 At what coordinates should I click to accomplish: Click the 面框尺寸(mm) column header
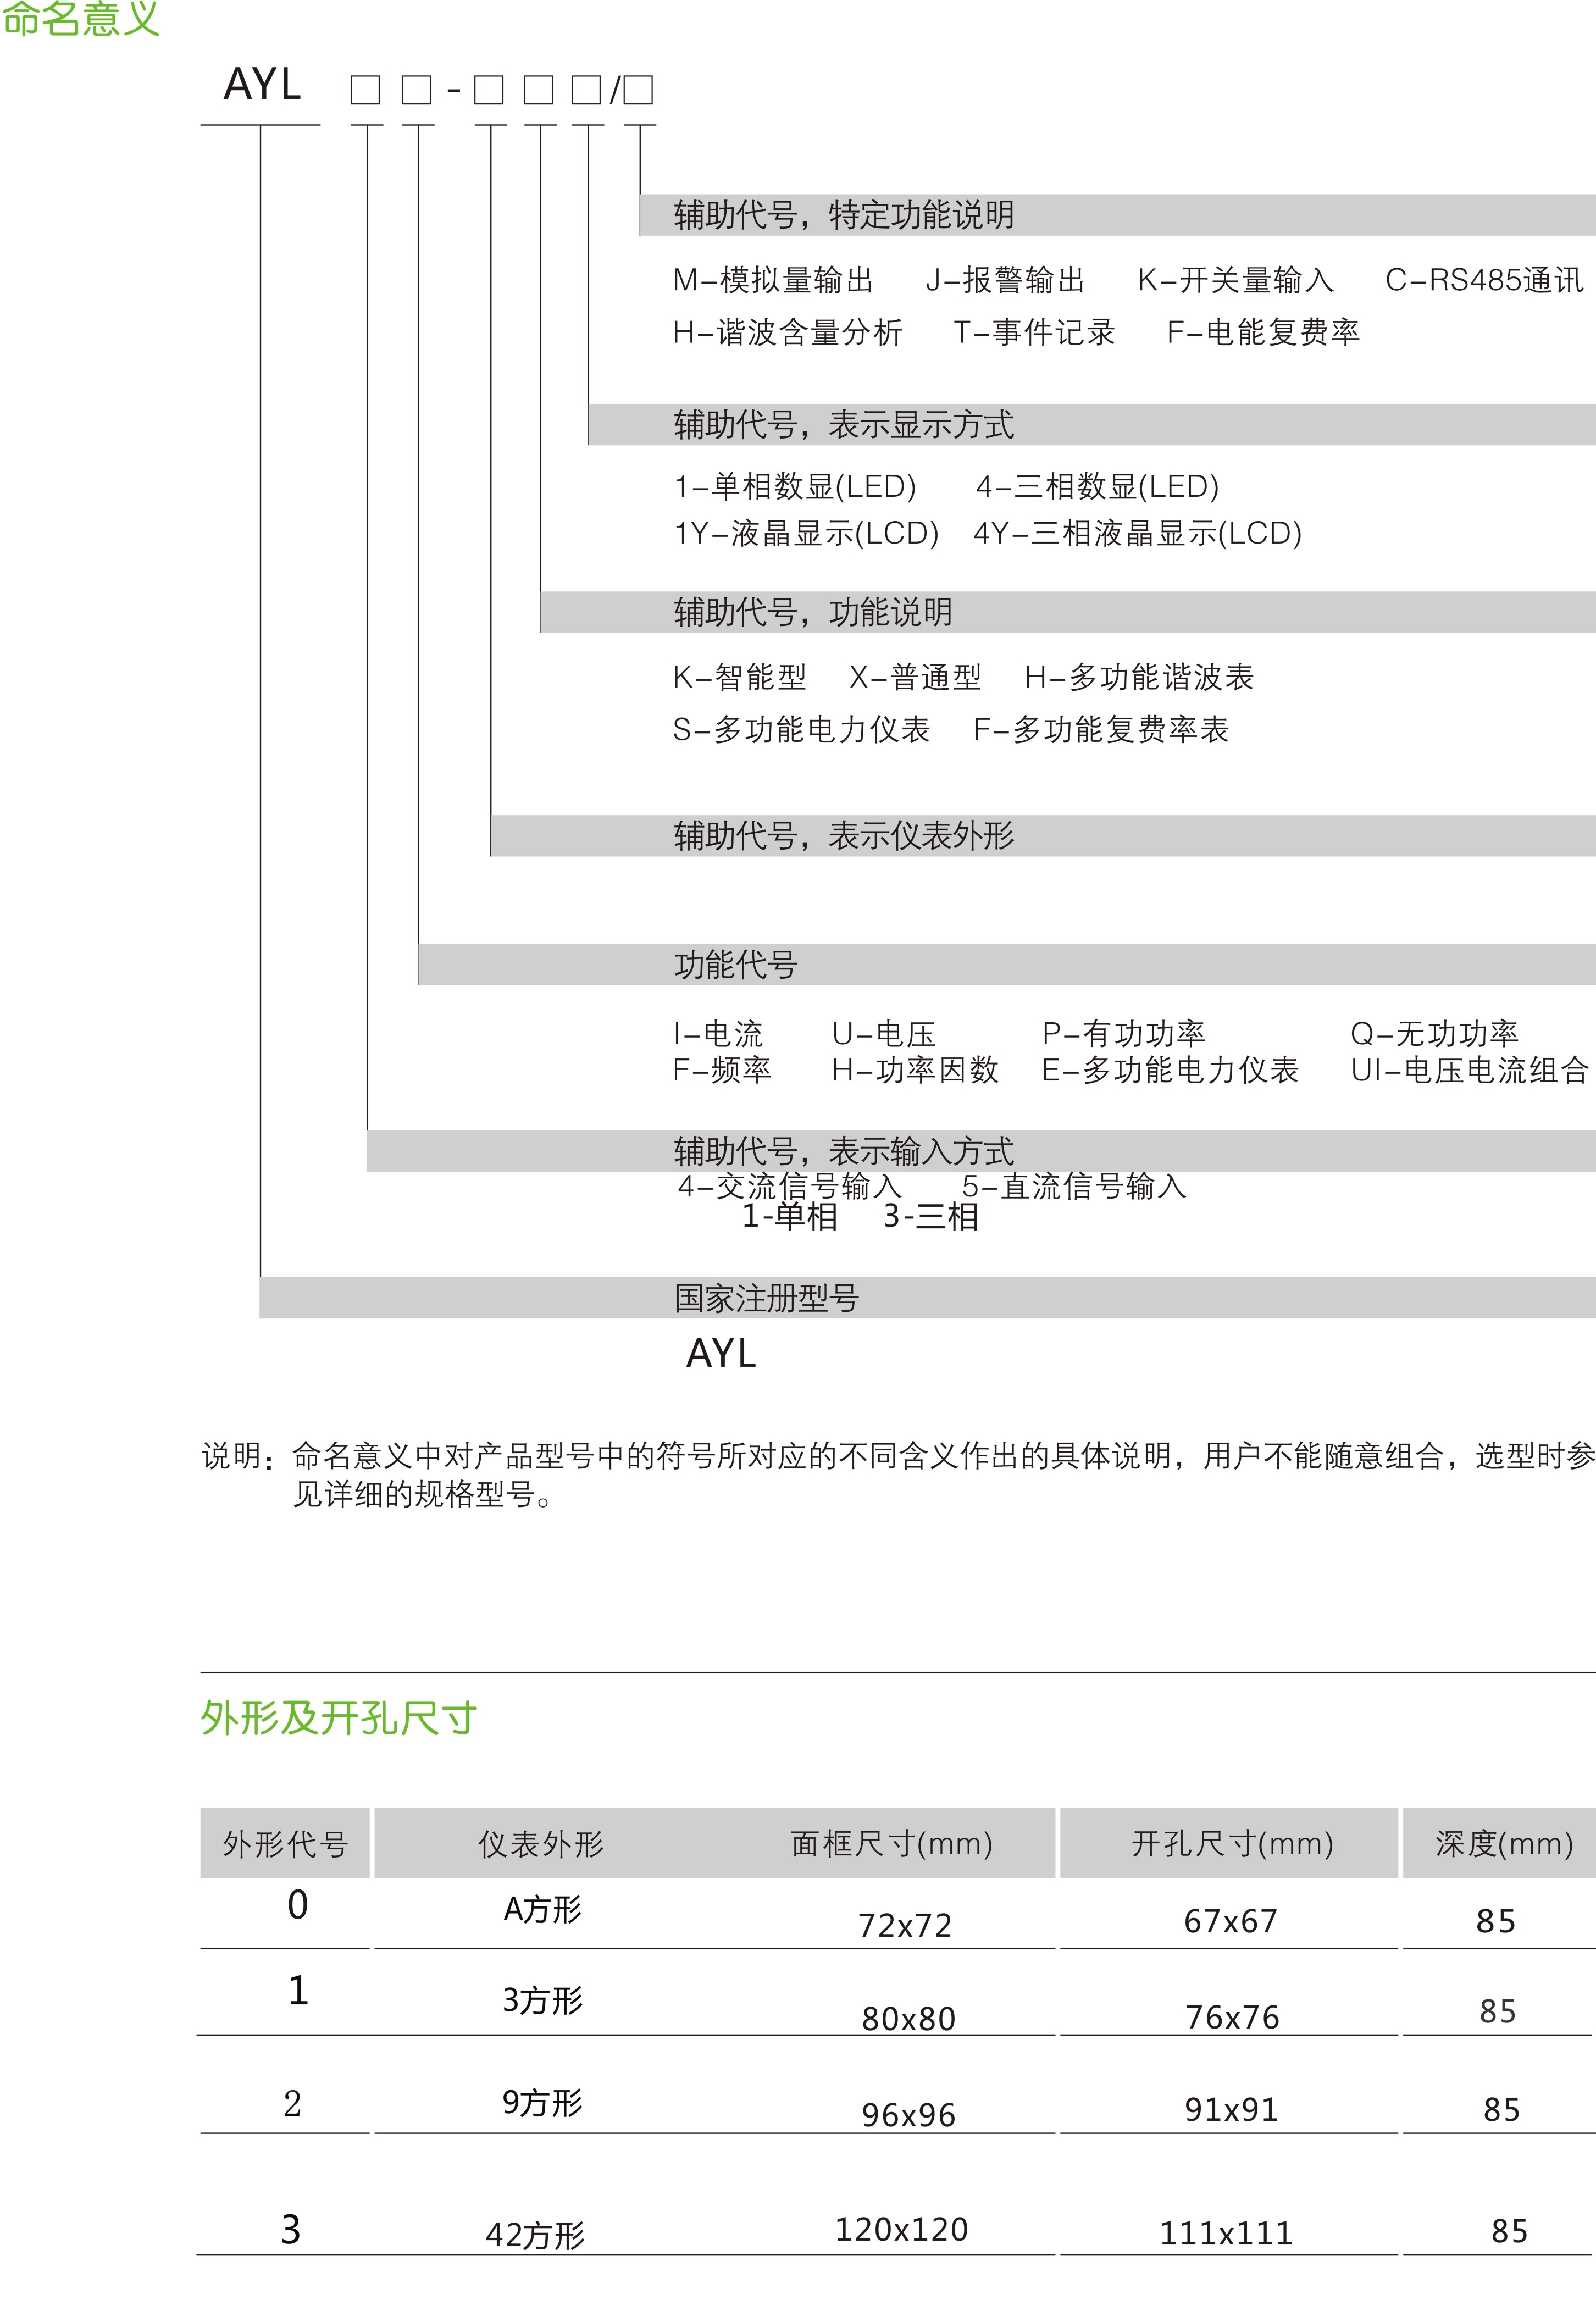pyautogui.click(x=892, y=1844)
